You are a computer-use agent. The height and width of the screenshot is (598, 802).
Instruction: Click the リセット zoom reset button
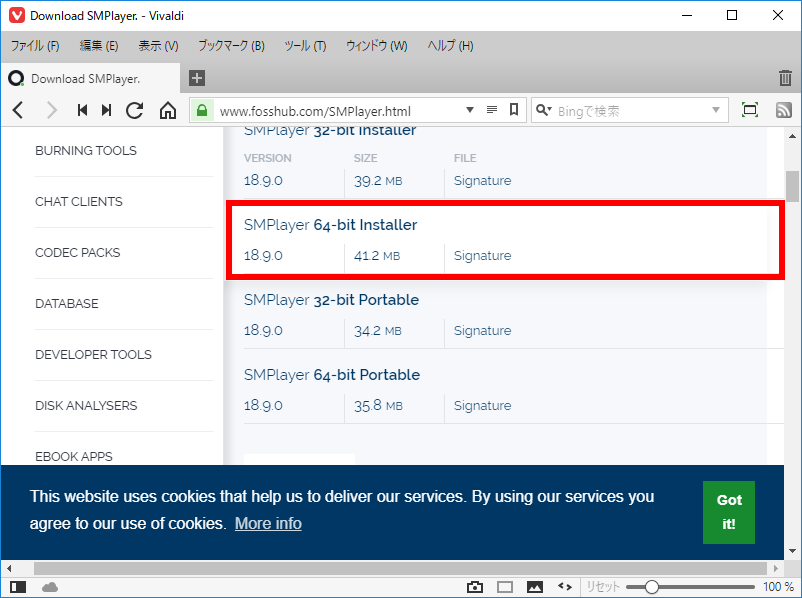603,587
